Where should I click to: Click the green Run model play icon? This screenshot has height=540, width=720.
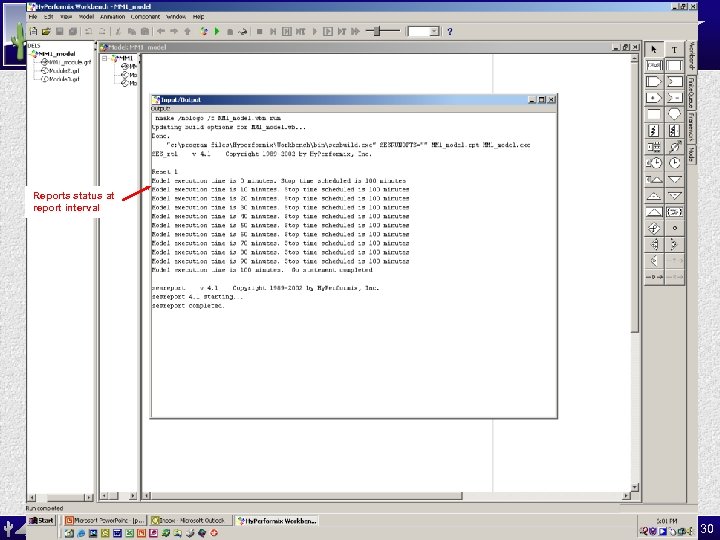pos(217,31)
